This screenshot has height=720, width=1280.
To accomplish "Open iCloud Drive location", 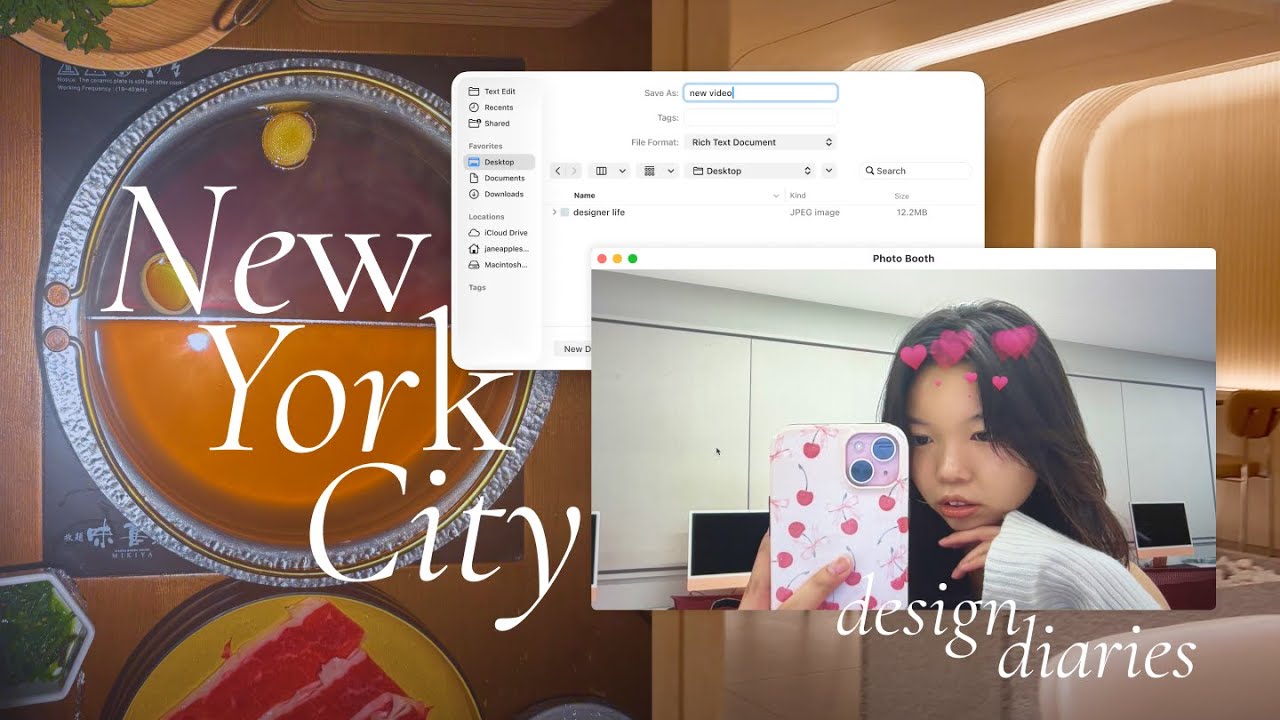I will [x=499, y=233].
